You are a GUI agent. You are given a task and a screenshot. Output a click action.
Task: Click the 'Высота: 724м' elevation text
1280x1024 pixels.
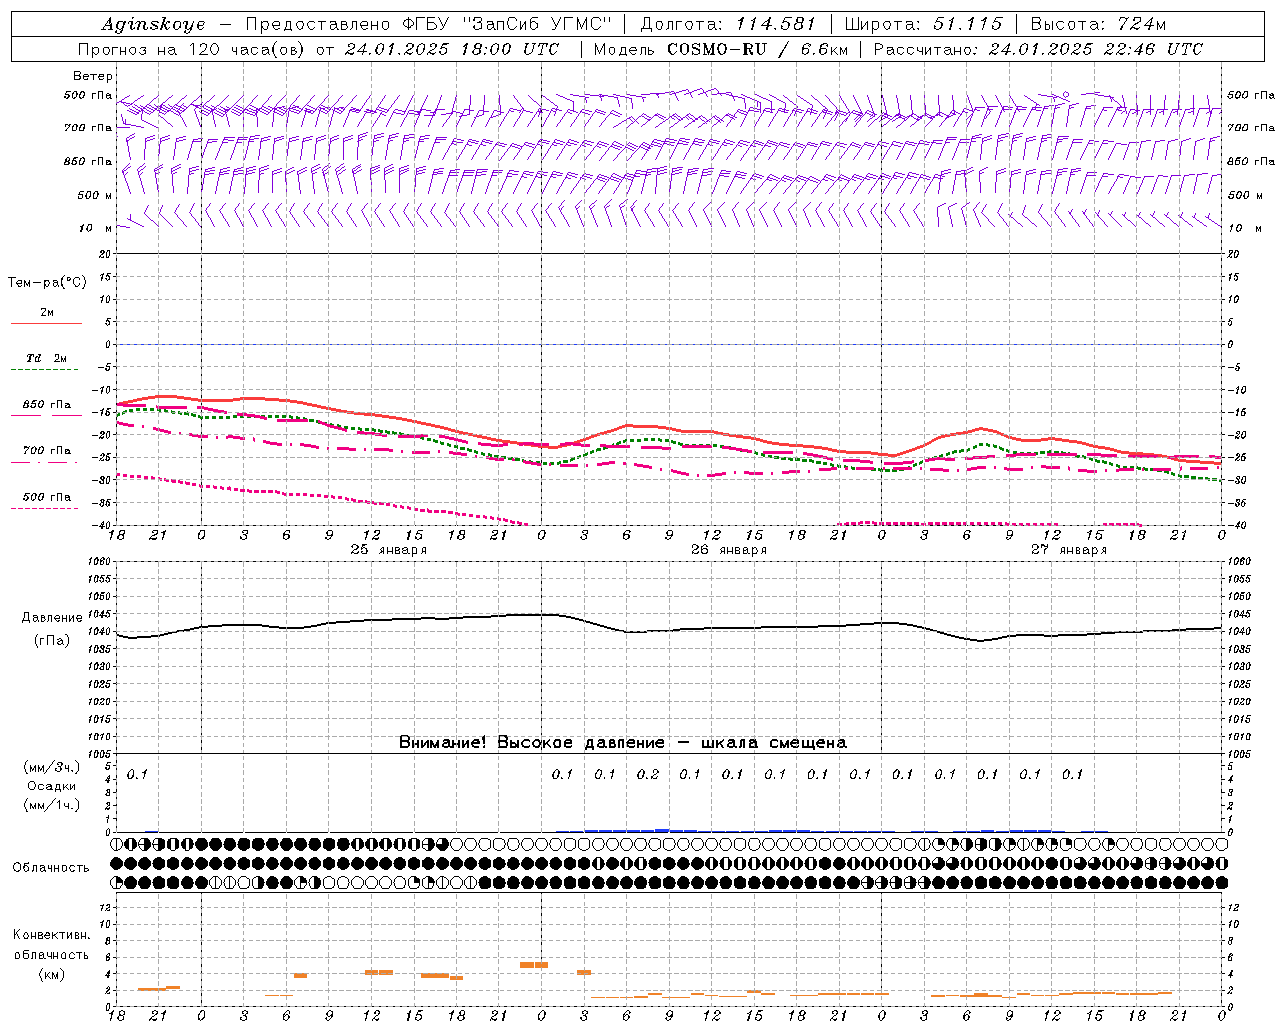[1098, 24]
